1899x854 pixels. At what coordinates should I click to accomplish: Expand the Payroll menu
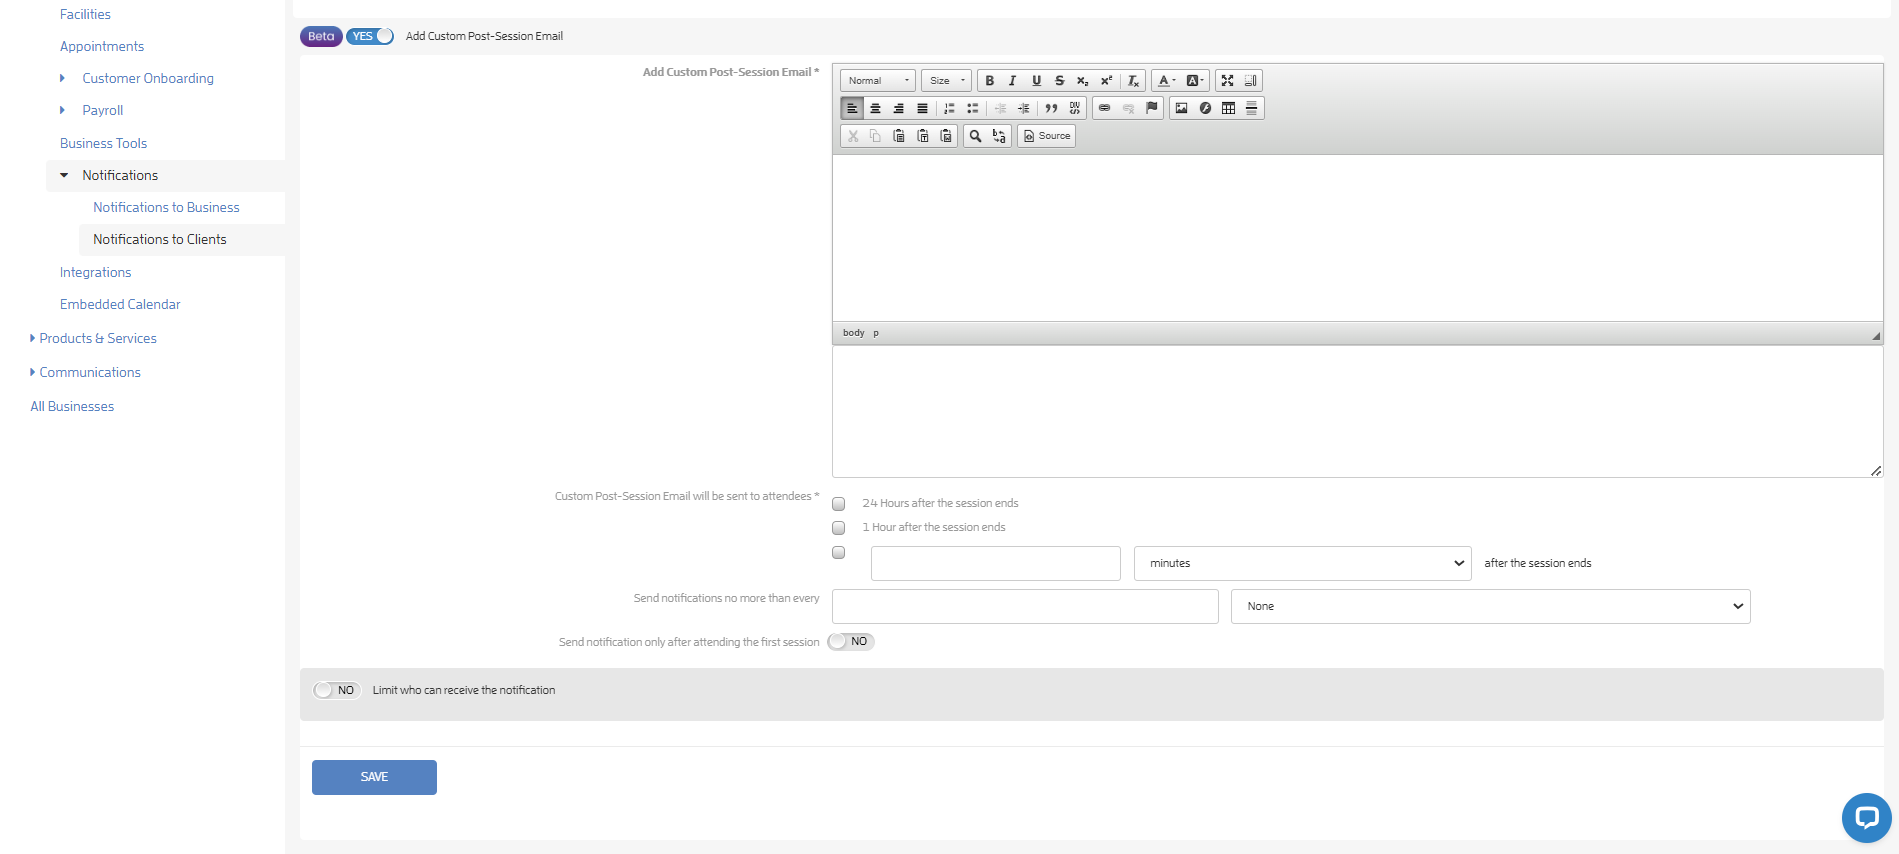pos(62,110)
